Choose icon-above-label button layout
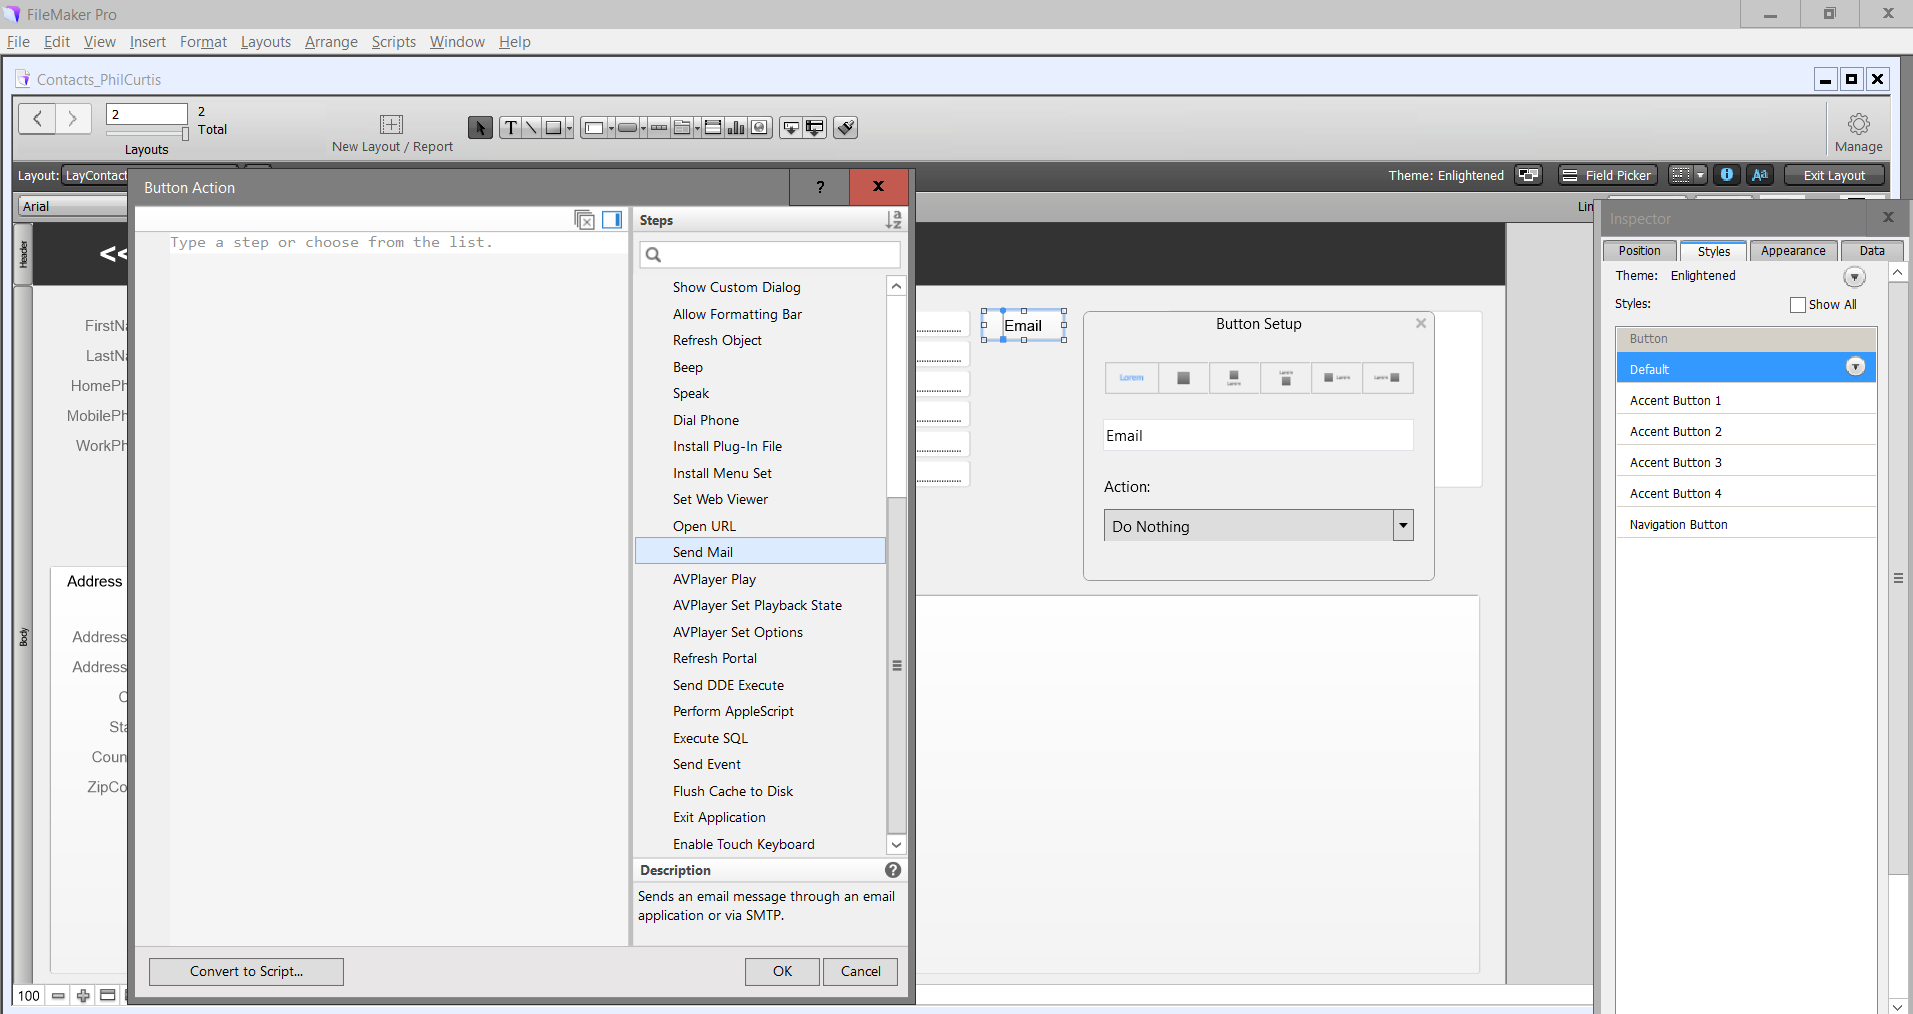The width and height of the screenshot is (1913, 1014). pos(1234,378)
